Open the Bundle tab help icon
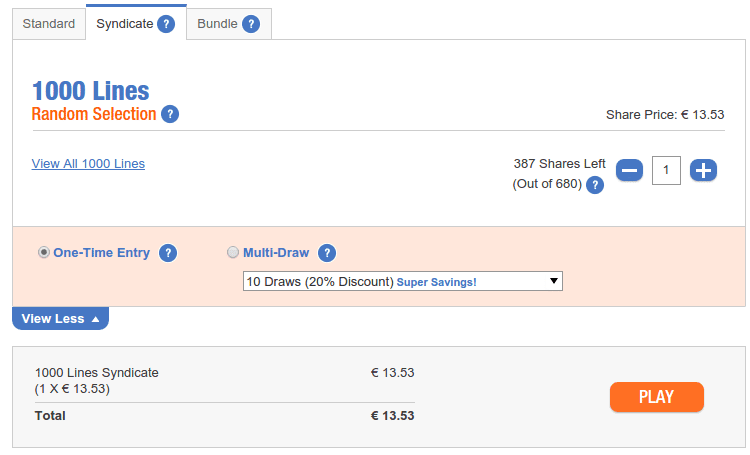The image size is (750, 455). pos(251,23)
